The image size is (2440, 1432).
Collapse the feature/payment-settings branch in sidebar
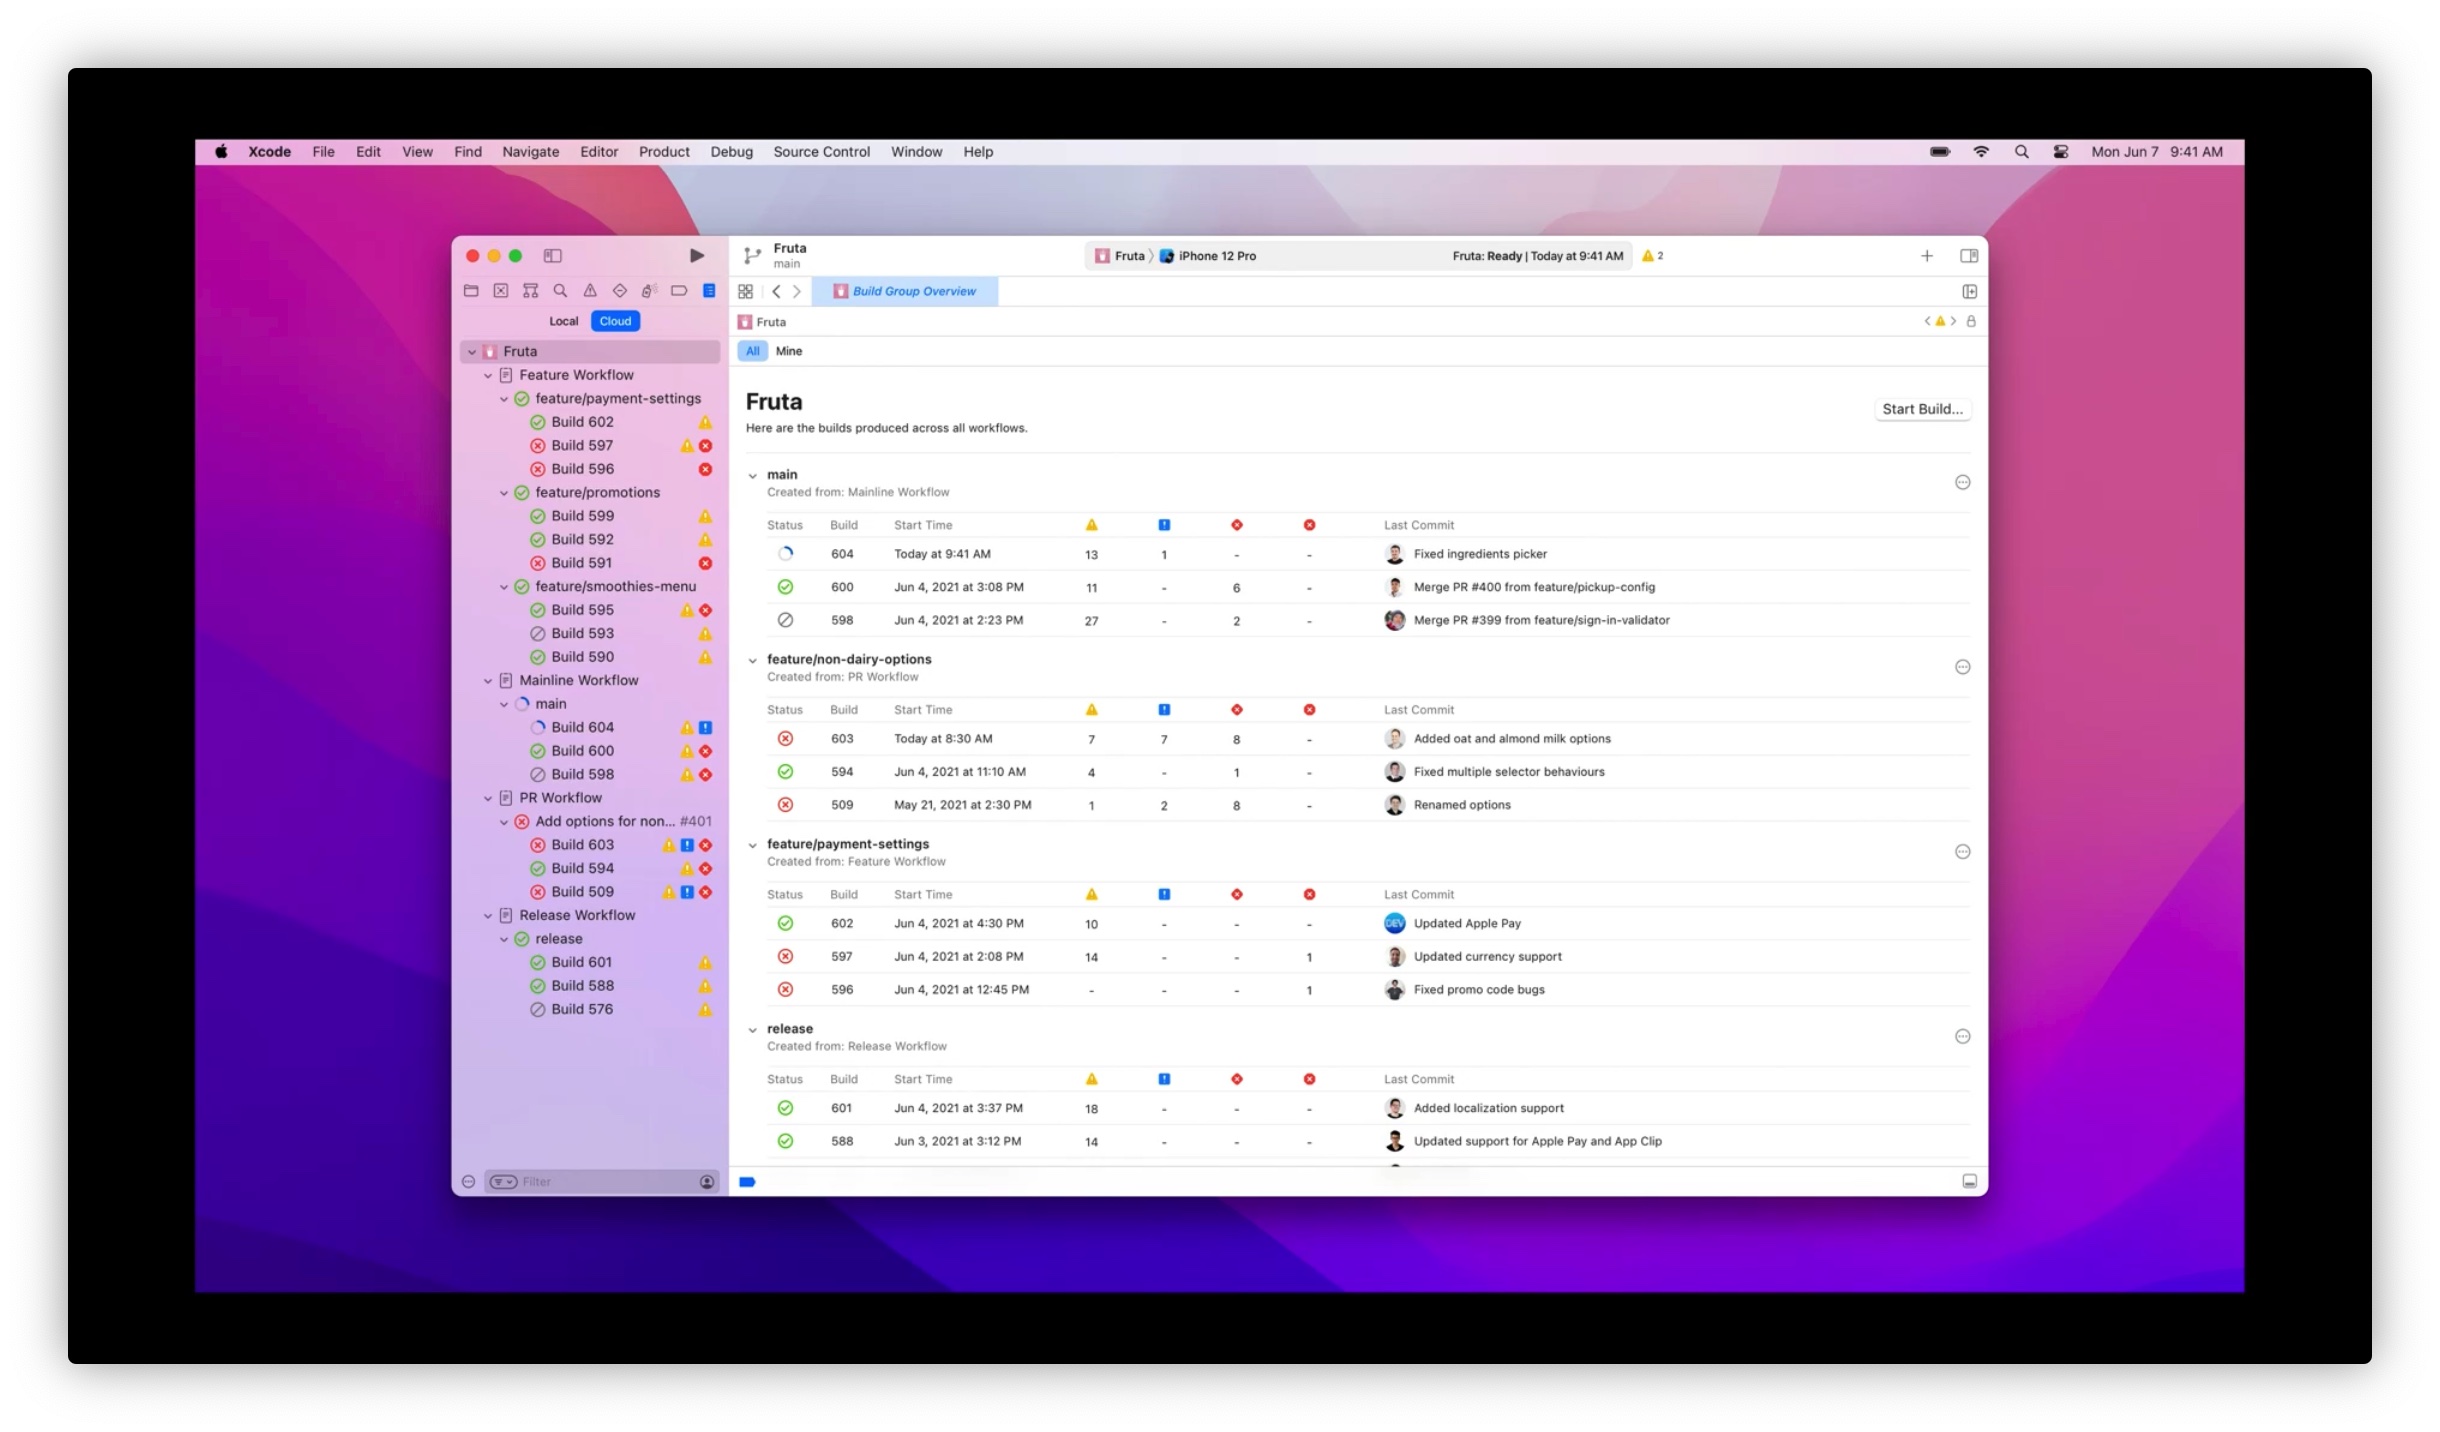(505, 398)
